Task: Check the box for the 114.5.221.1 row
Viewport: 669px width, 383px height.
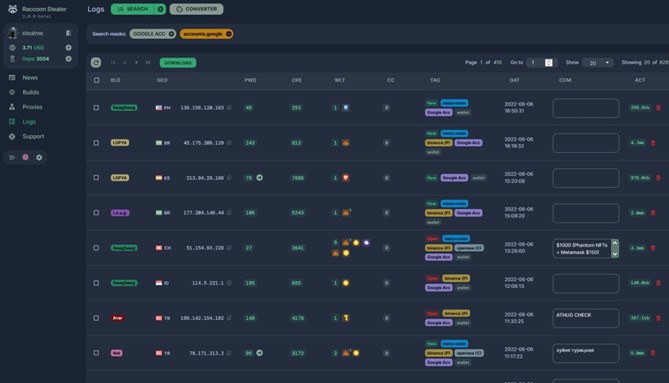Action: point(96,283)
